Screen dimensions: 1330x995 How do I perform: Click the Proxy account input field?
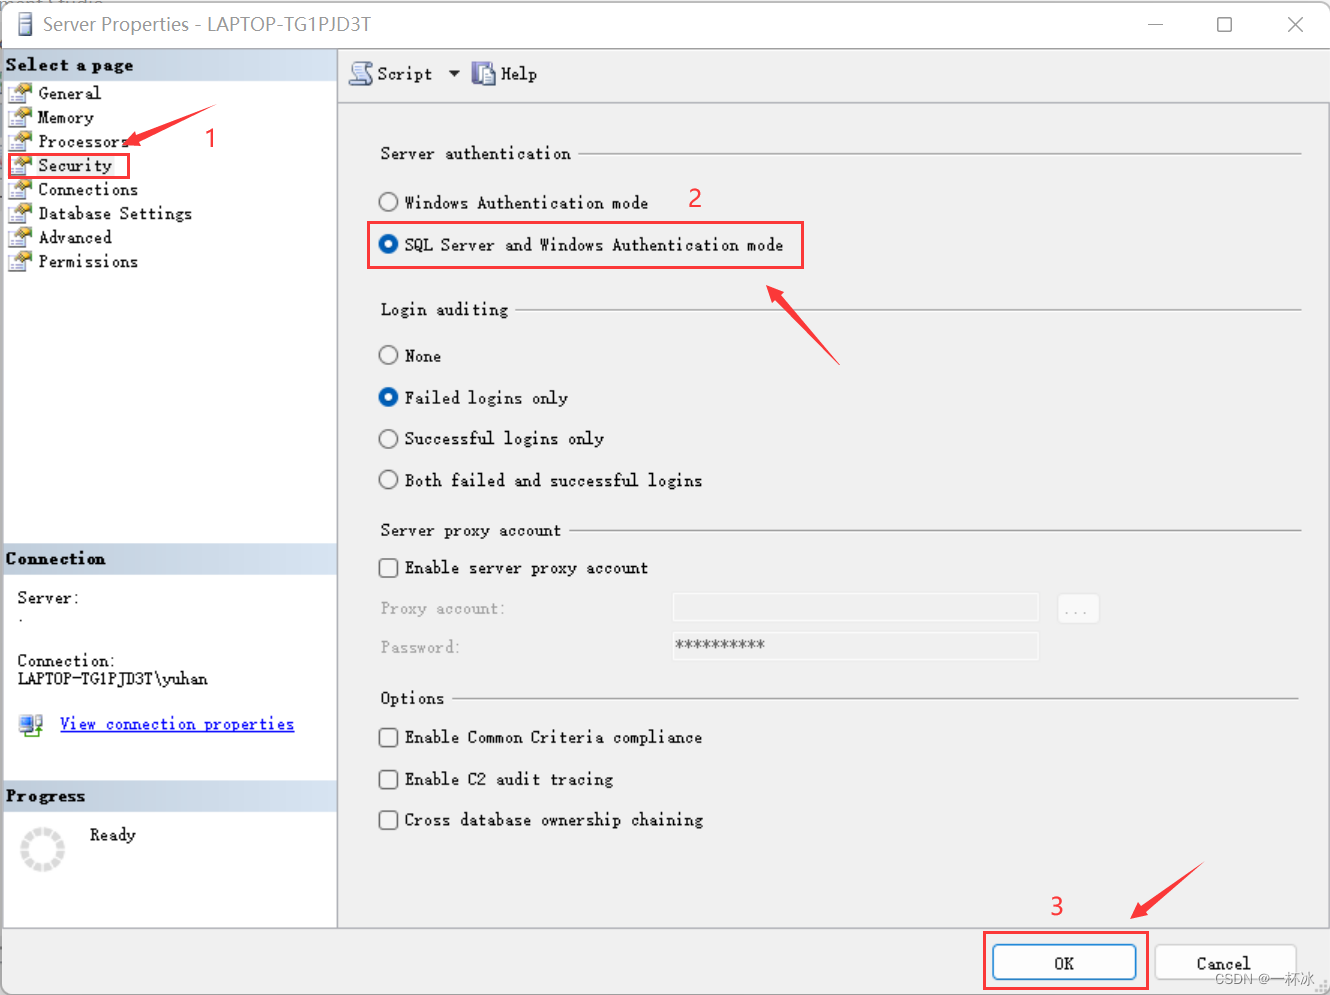click(x=856, y=607)
